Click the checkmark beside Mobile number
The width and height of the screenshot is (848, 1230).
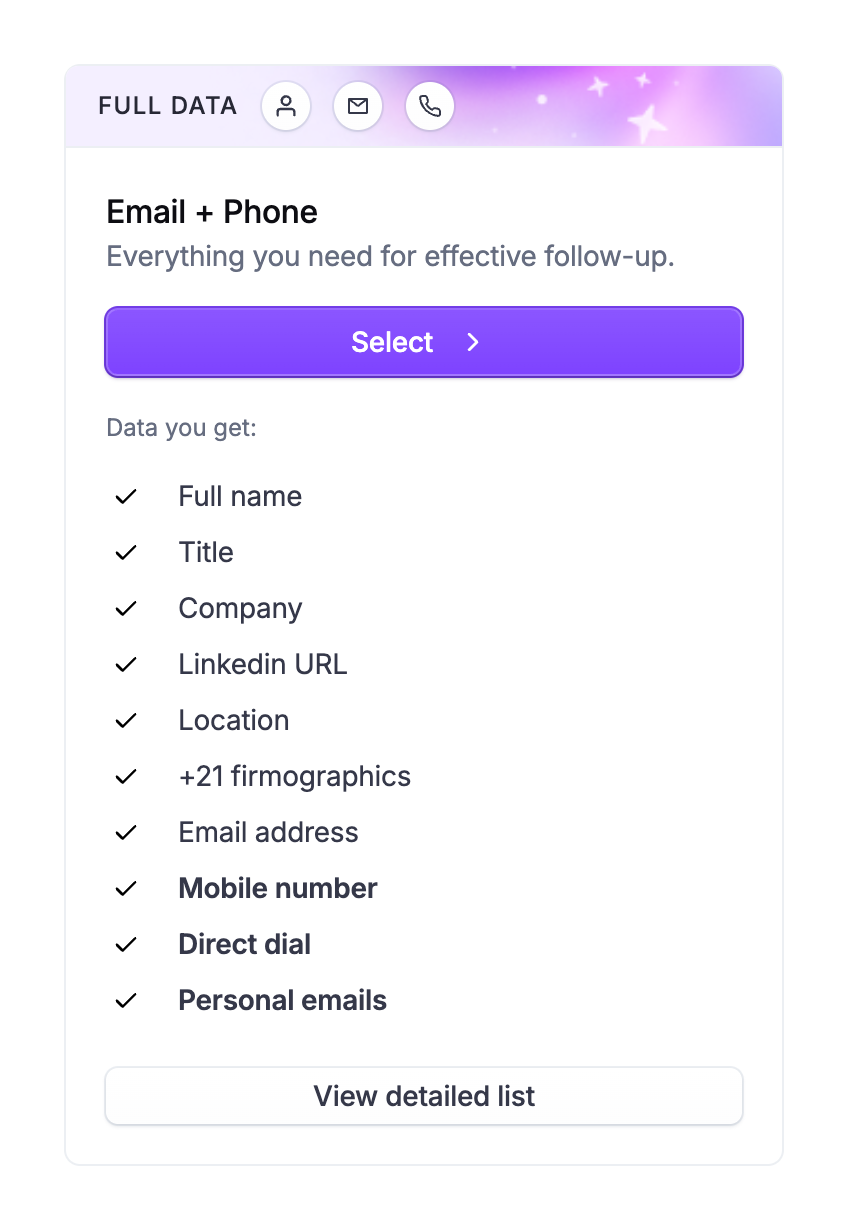[126, 889]
